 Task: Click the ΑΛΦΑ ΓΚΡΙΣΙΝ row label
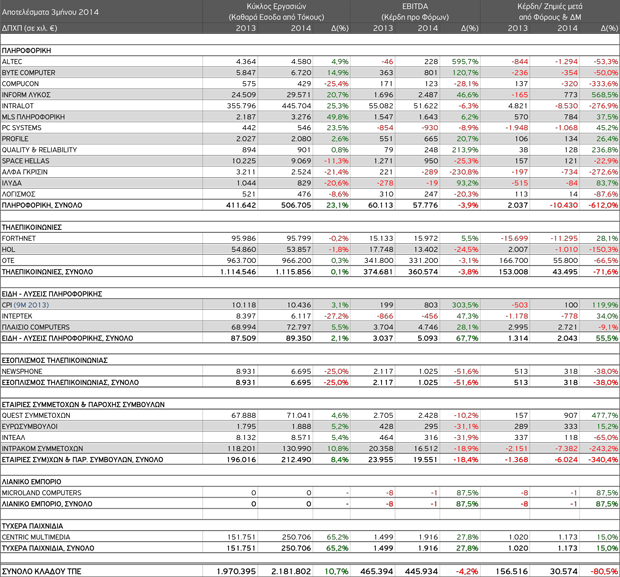coord(25,172)
